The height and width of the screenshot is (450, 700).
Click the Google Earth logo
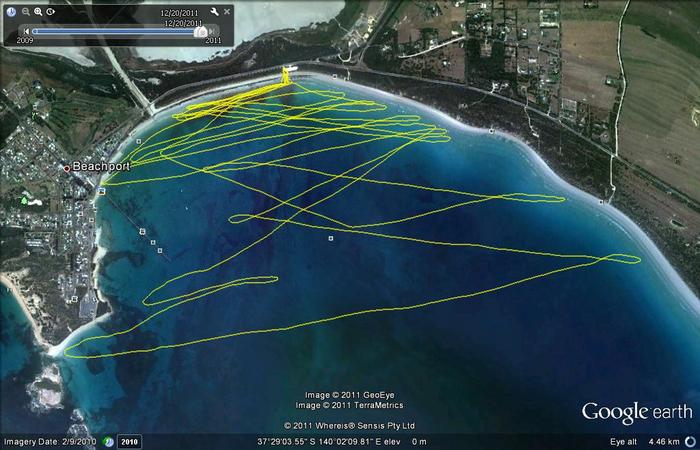click(637, 412)
